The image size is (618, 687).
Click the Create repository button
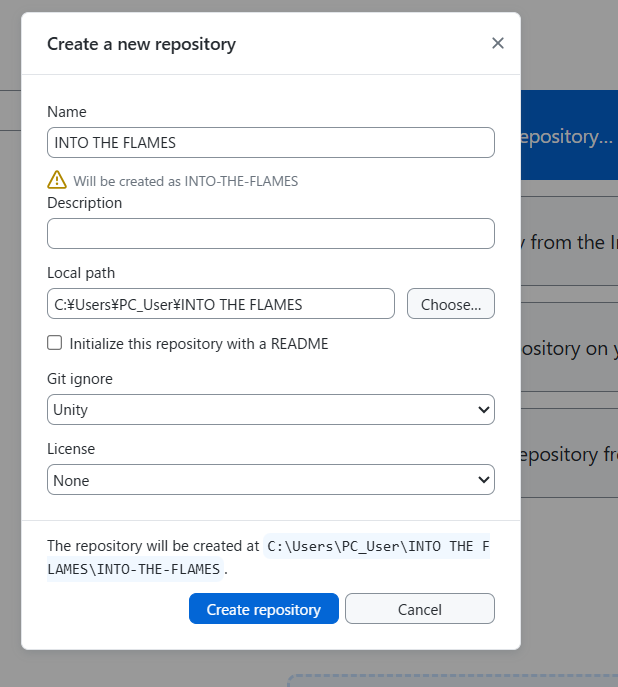pyautogui.click(x=263, y=609)
